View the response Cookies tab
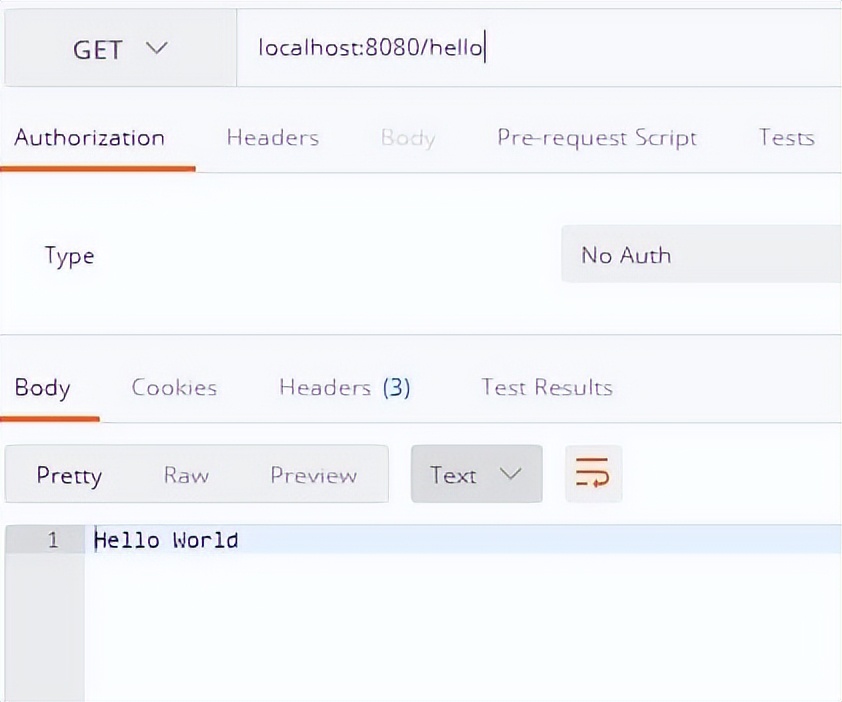The width and height of the screenshot is (842, 702). coord(174,388)
